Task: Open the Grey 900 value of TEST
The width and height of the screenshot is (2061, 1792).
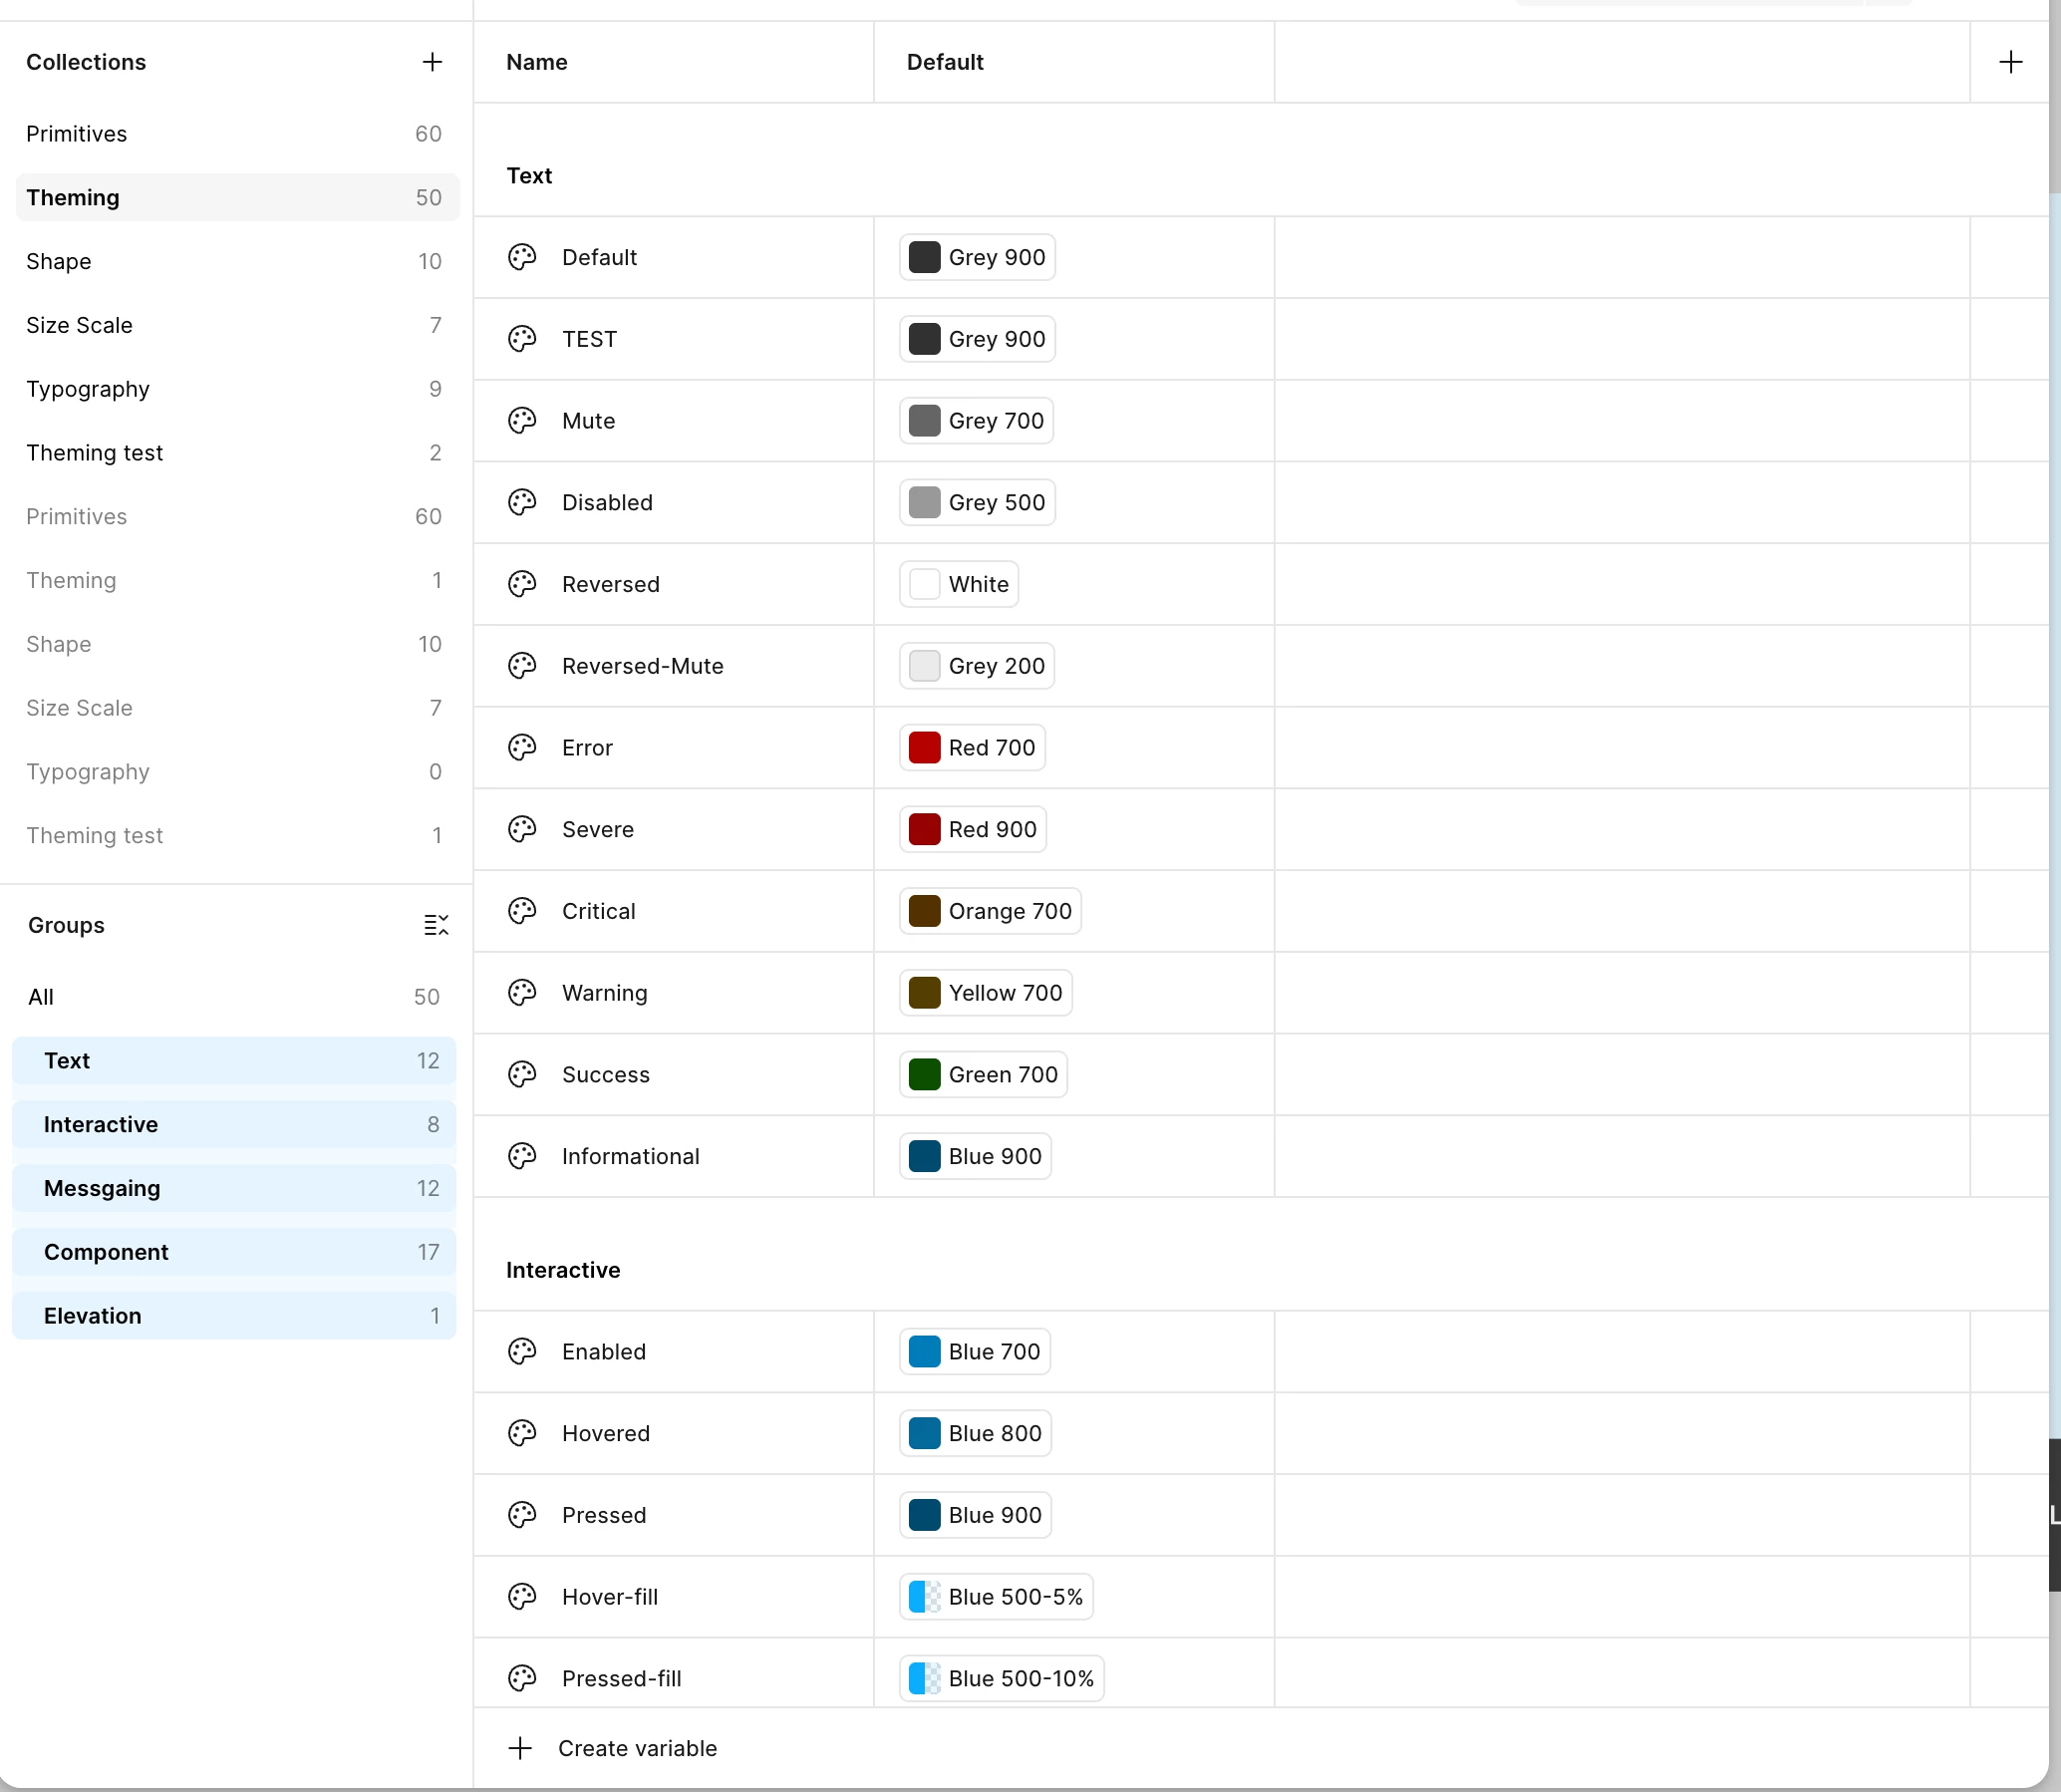Action: (977, 339)
